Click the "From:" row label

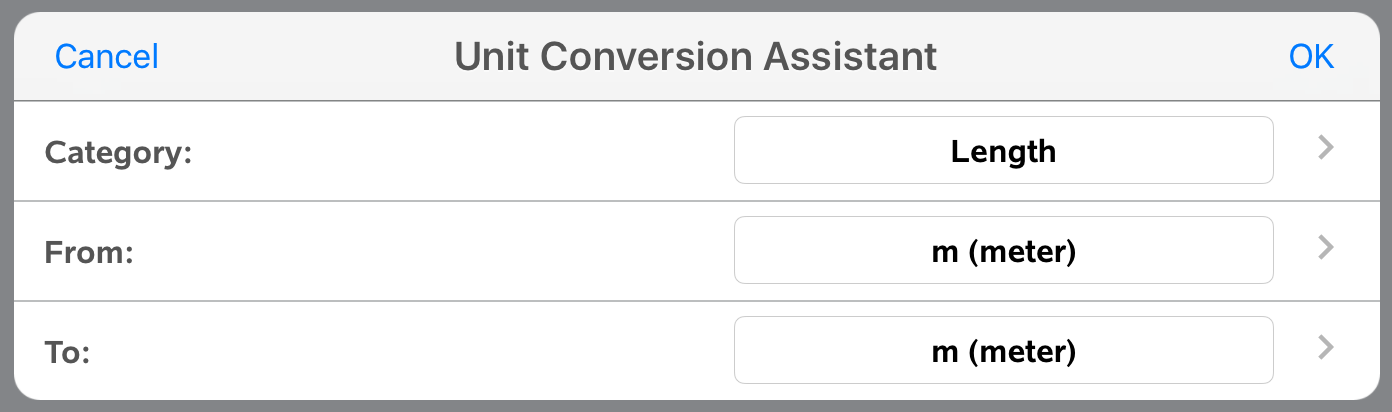(x=89, y=253)
